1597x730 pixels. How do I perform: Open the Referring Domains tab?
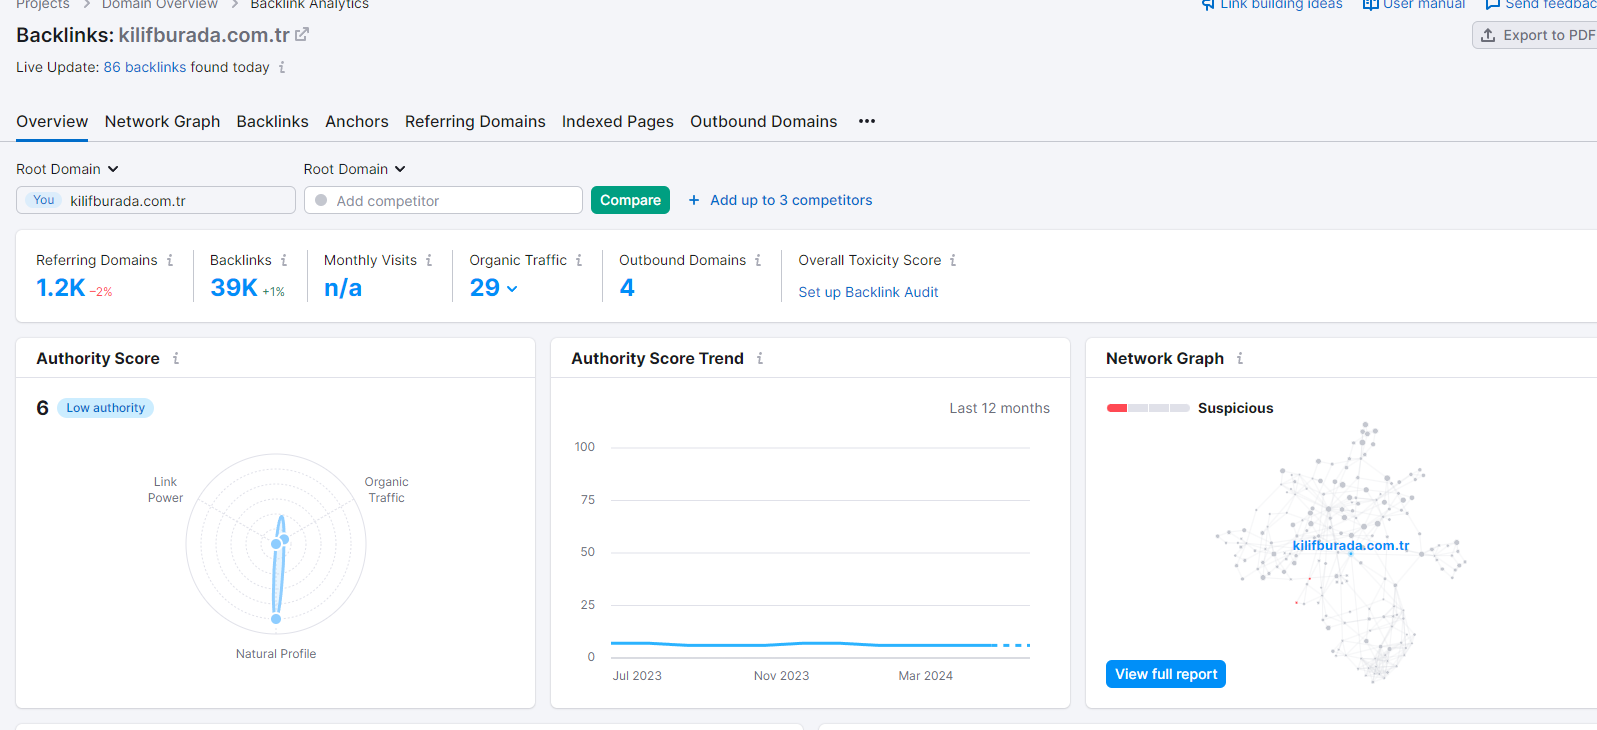point(475,121)
